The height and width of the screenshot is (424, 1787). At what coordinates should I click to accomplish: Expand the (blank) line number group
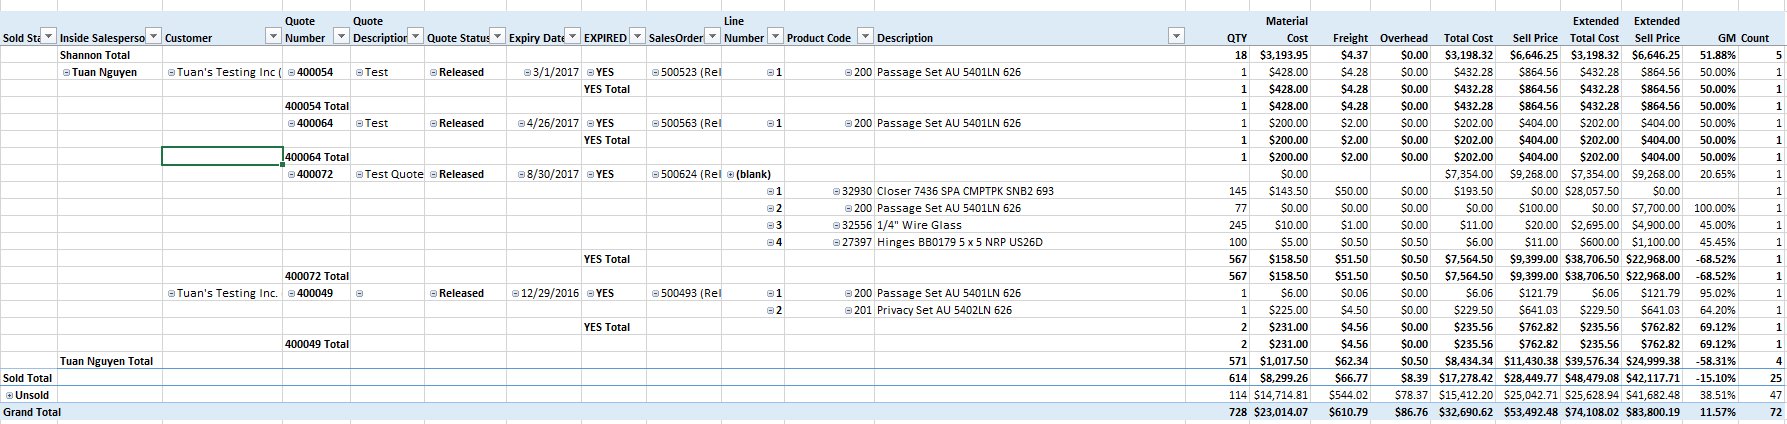coord(730,175)
